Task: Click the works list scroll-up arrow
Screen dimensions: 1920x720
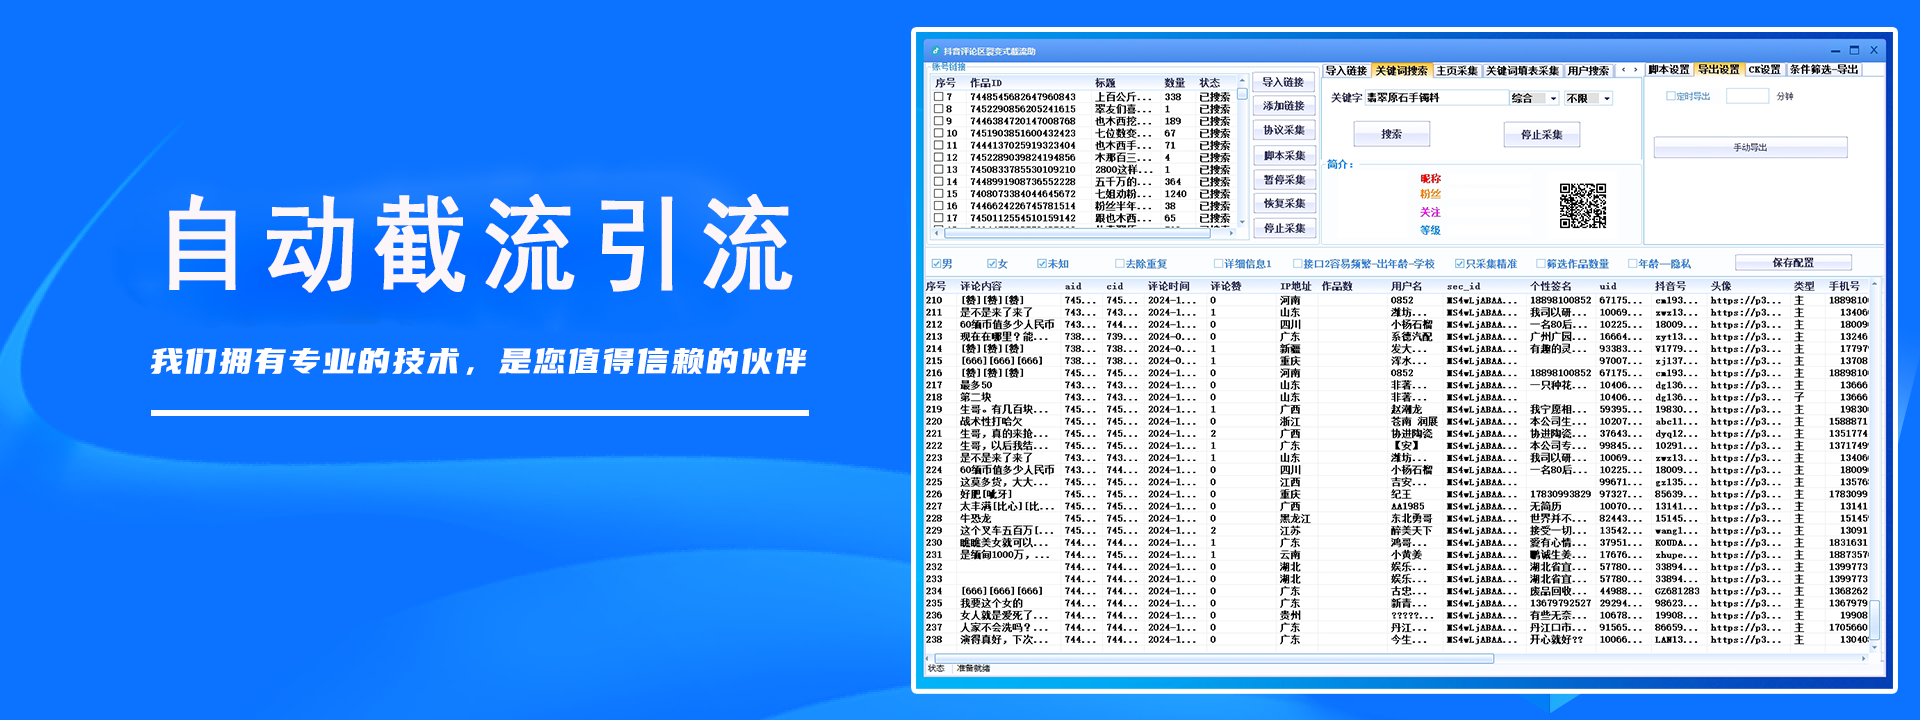Action: 1242,81
